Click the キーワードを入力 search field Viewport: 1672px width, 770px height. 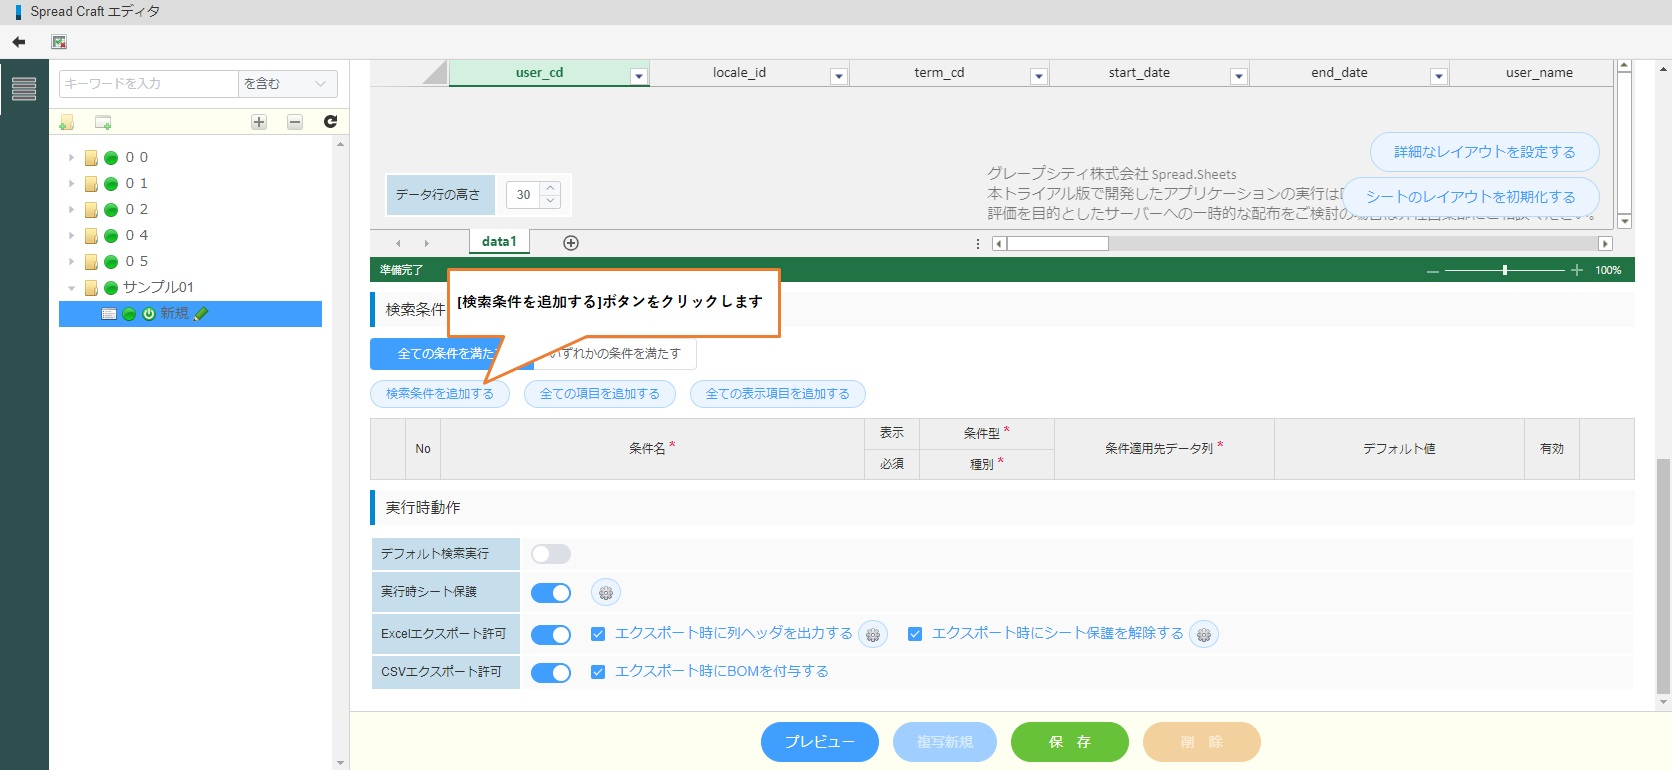148,84
